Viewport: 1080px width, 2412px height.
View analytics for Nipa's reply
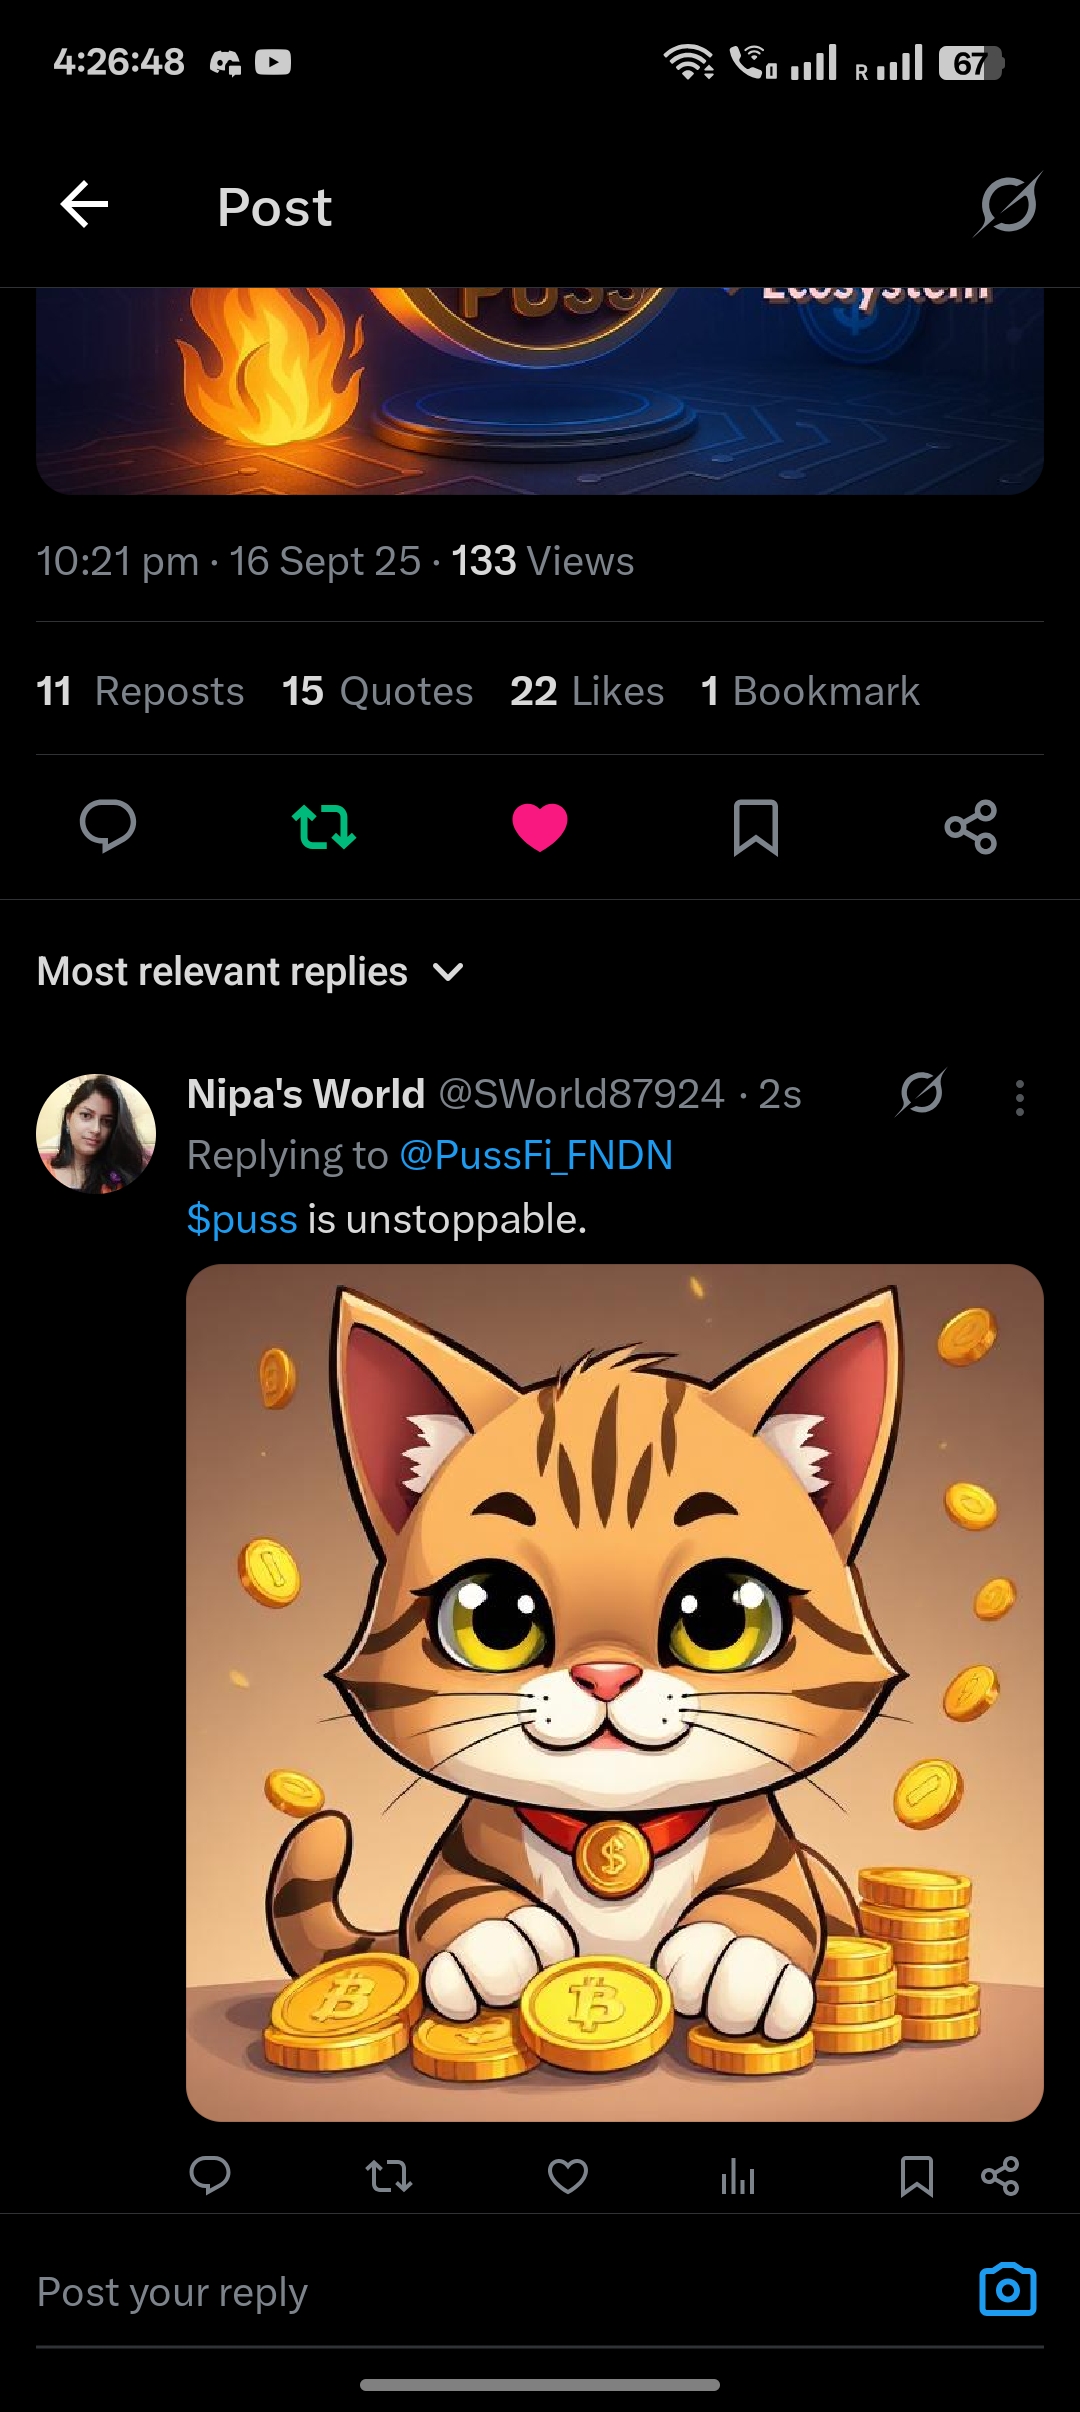738,2176
